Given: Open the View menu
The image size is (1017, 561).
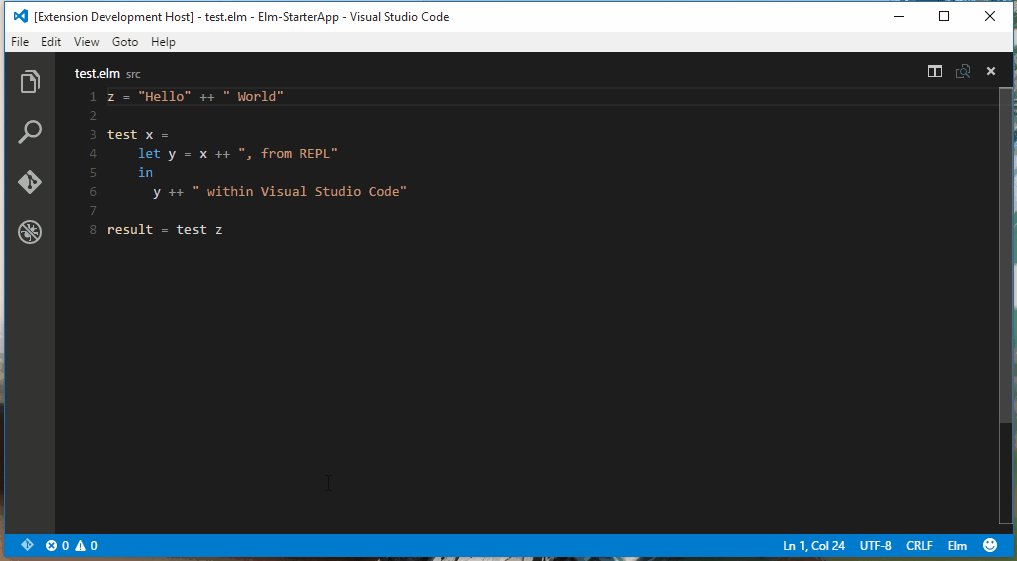Looking at the screenshot, I should (86, 42).
